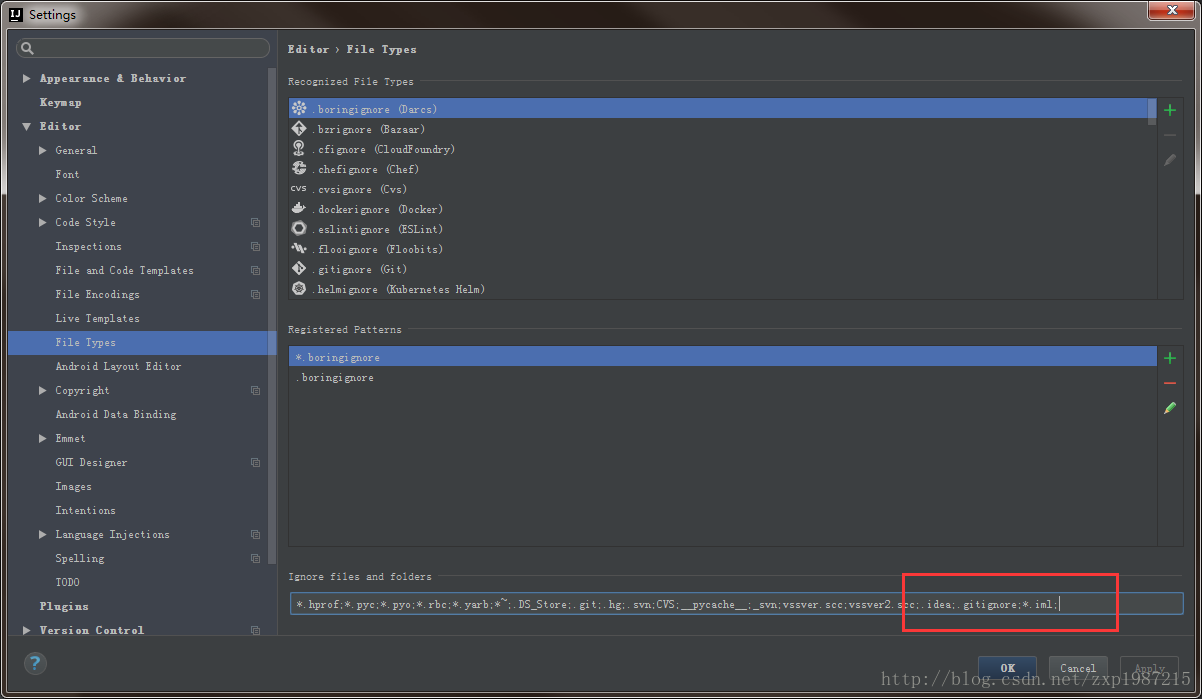Screen dimensions: 1202x699
Task: Open the Intentions settings page
Action: pyautogui.click(x=85, y=510)
